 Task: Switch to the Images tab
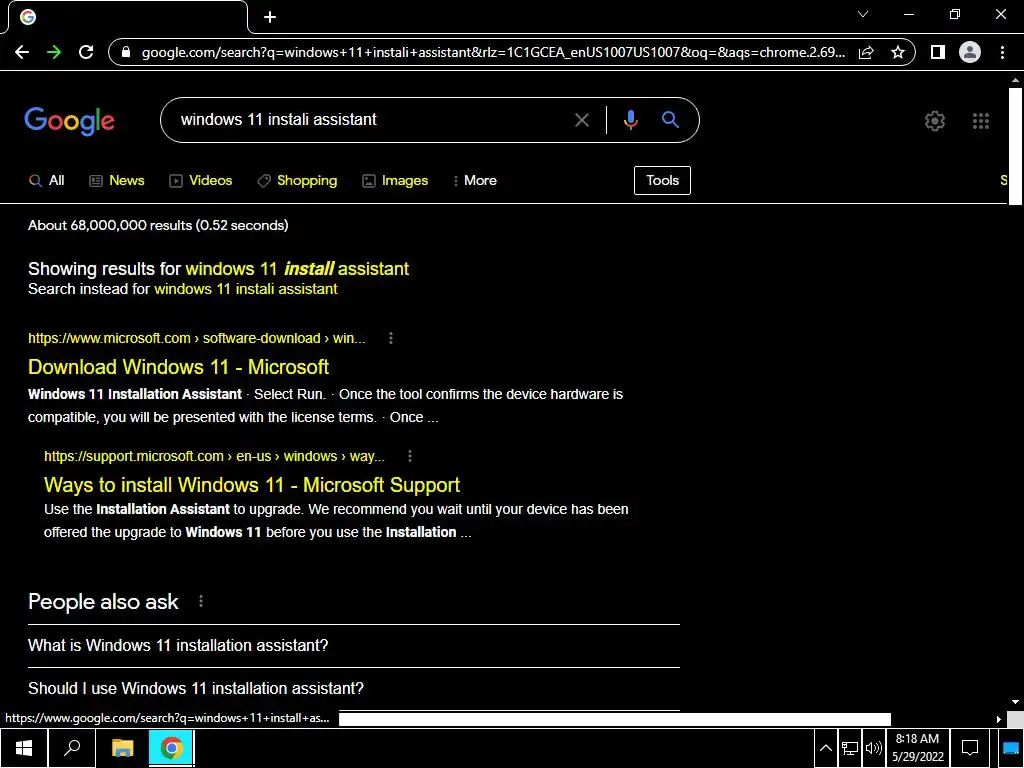pos(395,181)
